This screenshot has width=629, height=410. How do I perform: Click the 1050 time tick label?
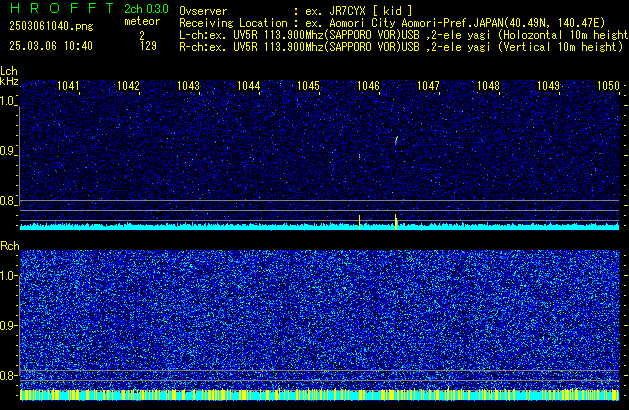[x=608, y=86]
